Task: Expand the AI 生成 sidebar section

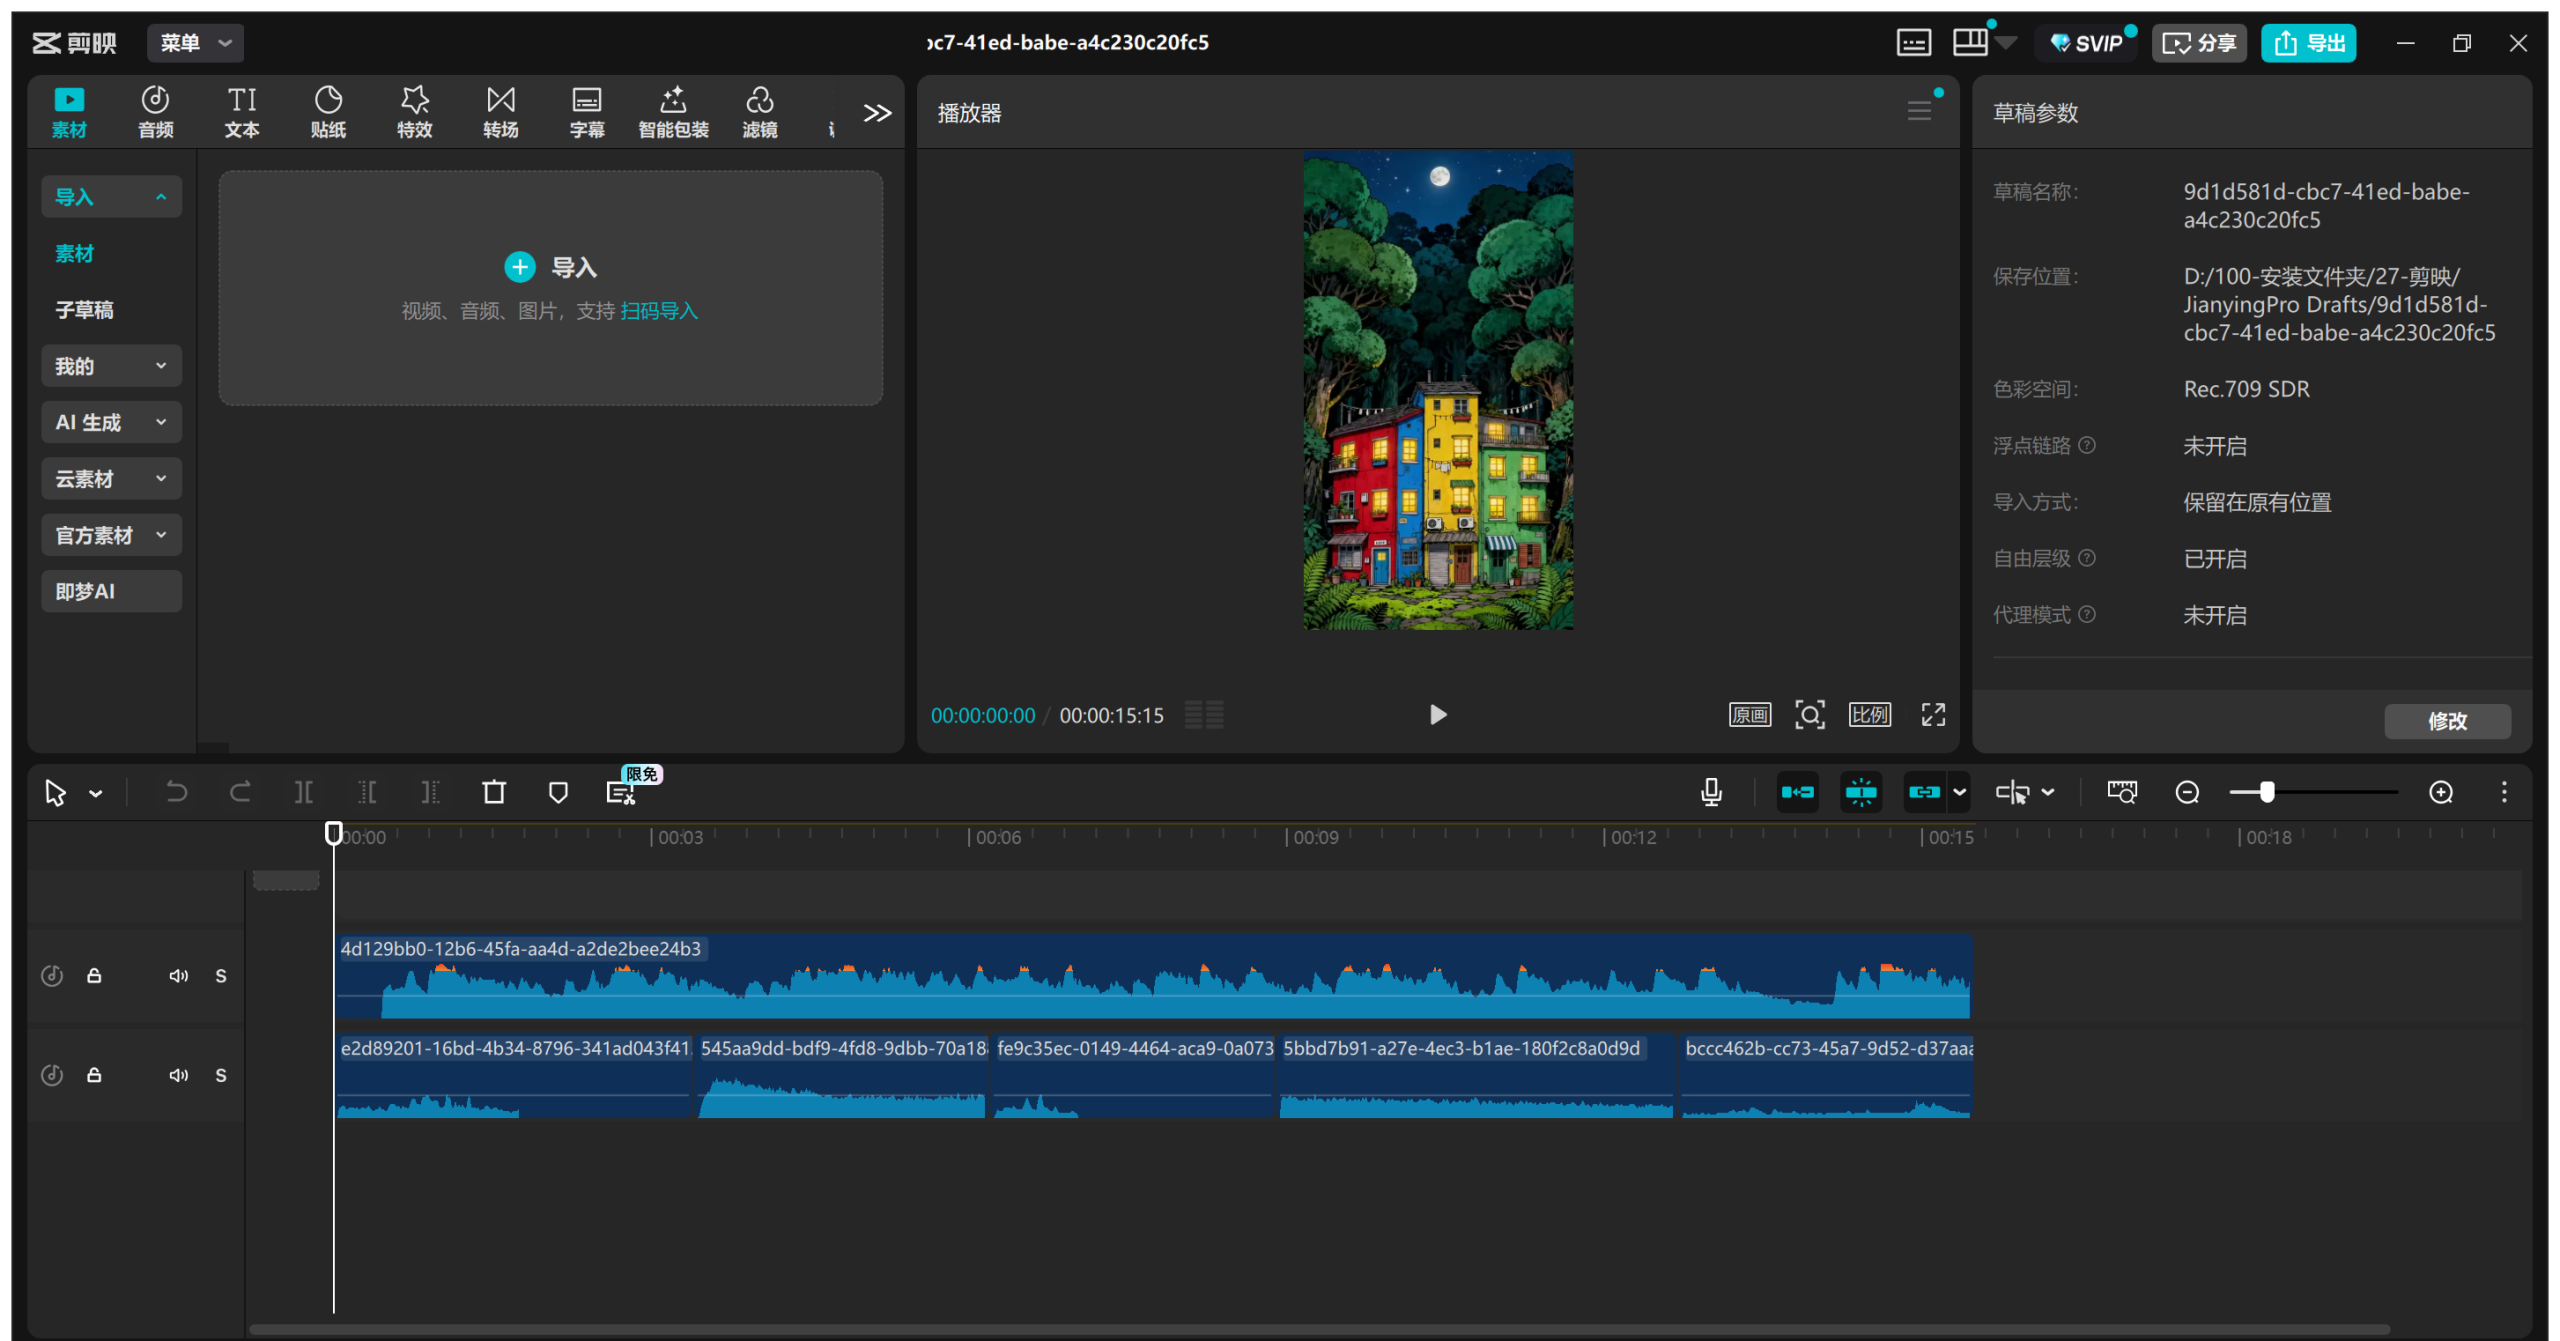Action: (111, 422)
